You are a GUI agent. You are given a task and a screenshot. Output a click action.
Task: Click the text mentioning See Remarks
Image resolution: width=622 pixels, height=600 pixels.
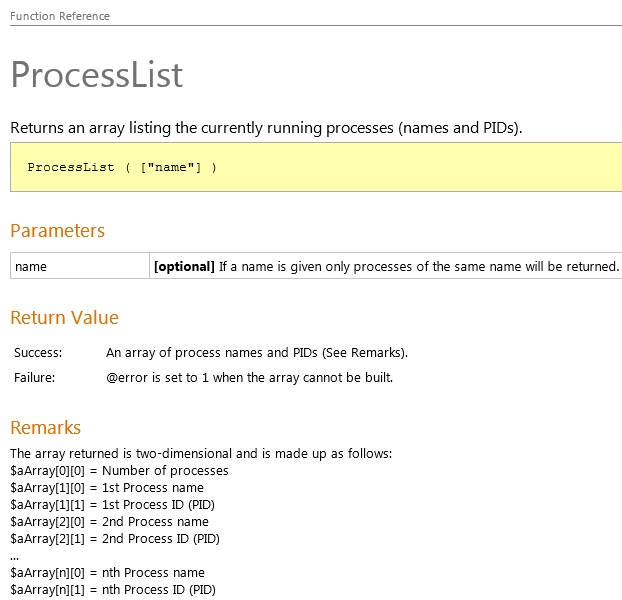point(257,353)
